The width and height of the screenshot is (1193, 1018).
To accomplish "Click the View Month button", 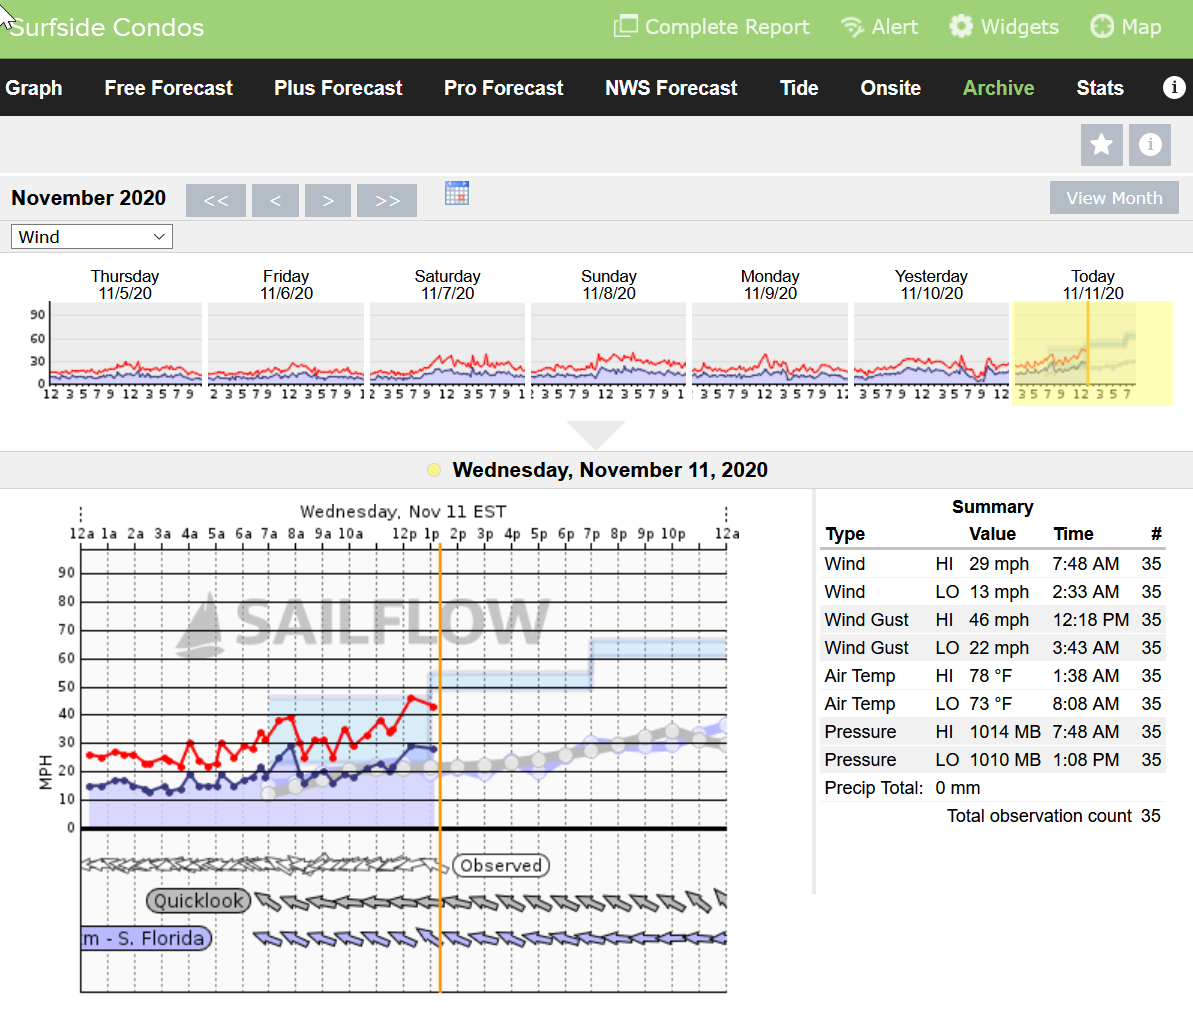I will click(x=1114, y=198).
